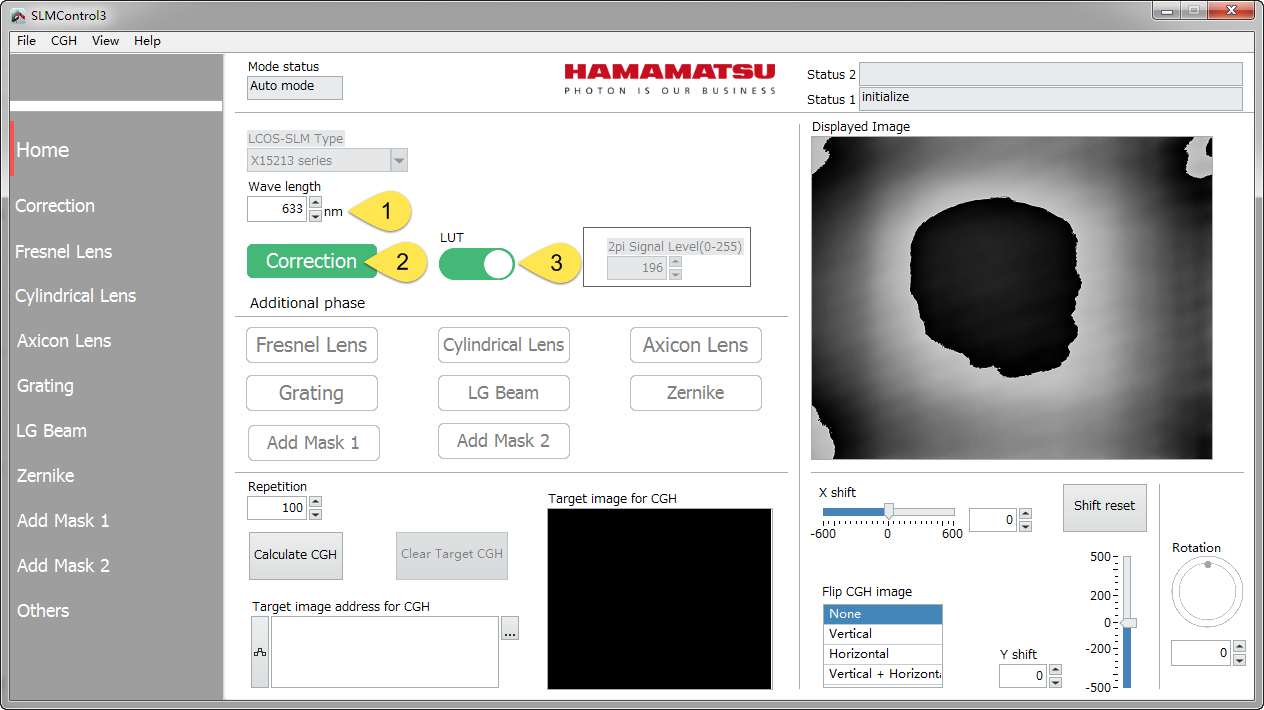Switch to the Zernike sidebar tab
This screenshot has height=710, width=1264.
(x=46, y=476)
